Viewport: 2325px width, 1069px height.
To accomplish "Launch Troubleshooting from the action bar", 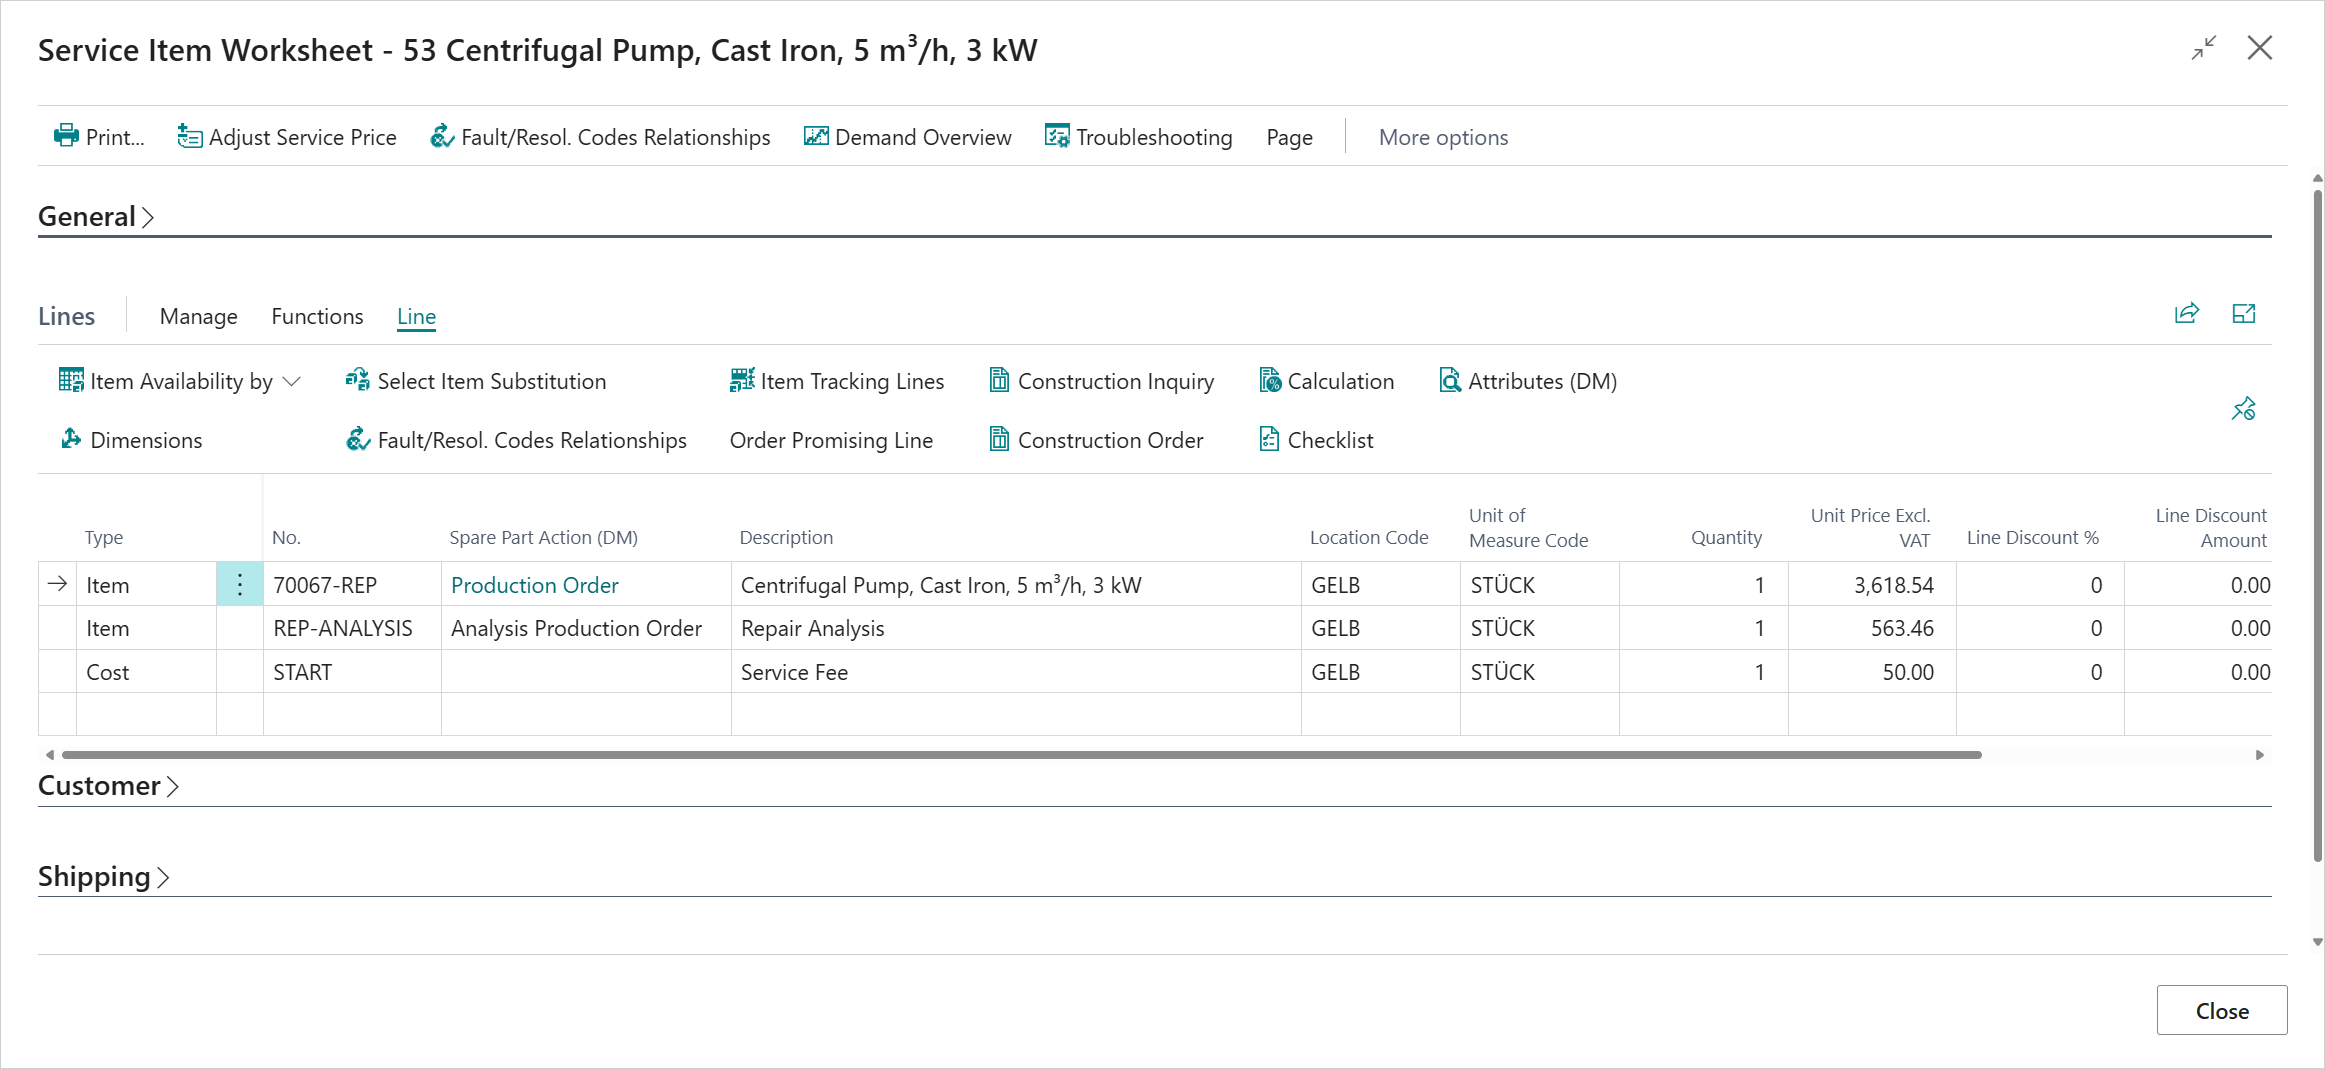I will pos(1138,137).
